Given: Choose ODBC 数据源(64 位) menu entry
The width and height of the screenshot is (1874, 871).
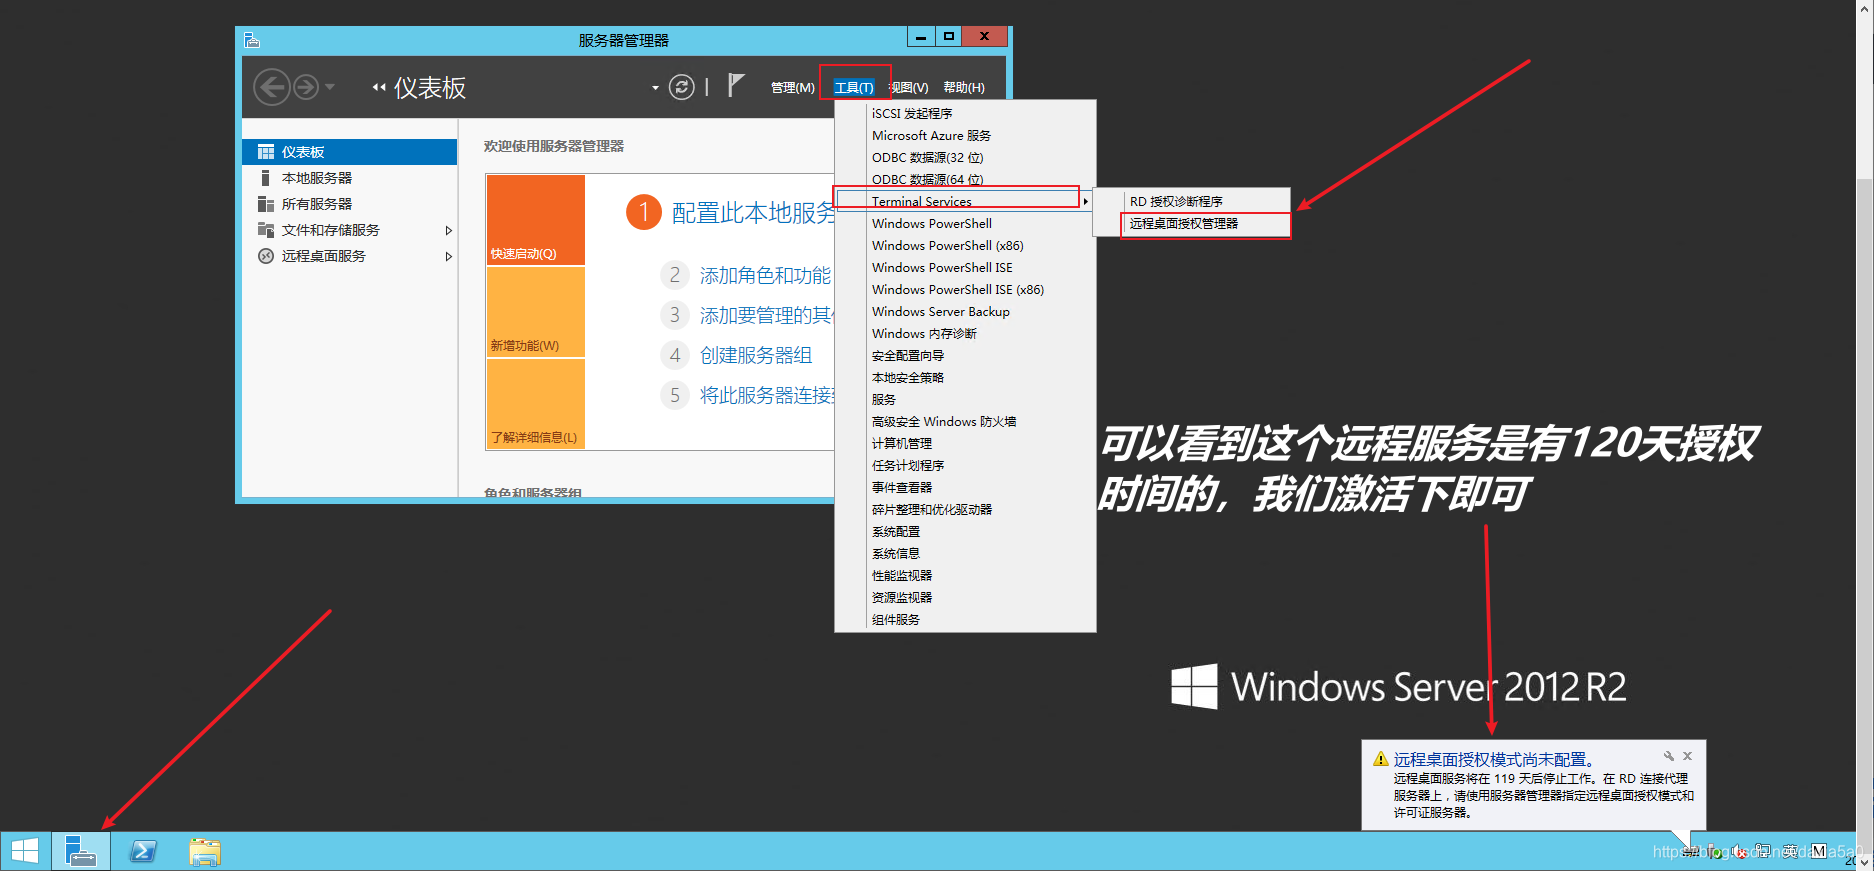Looking at the screenshot, I should 966,179.
